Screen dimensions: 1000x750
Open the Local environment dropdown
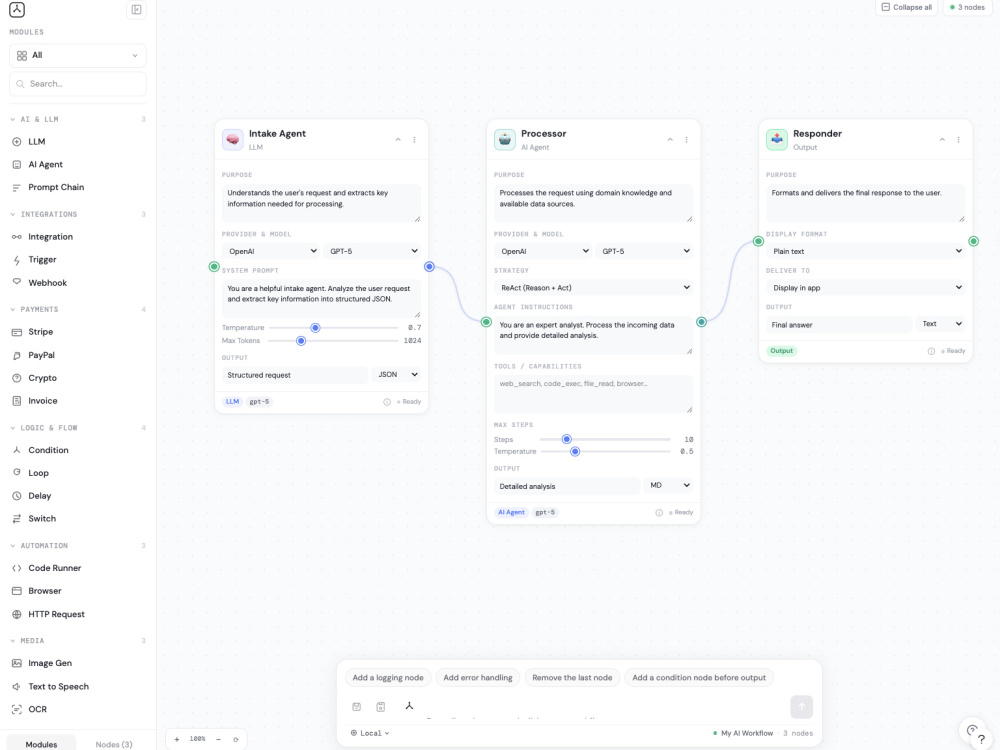point(370,733)
